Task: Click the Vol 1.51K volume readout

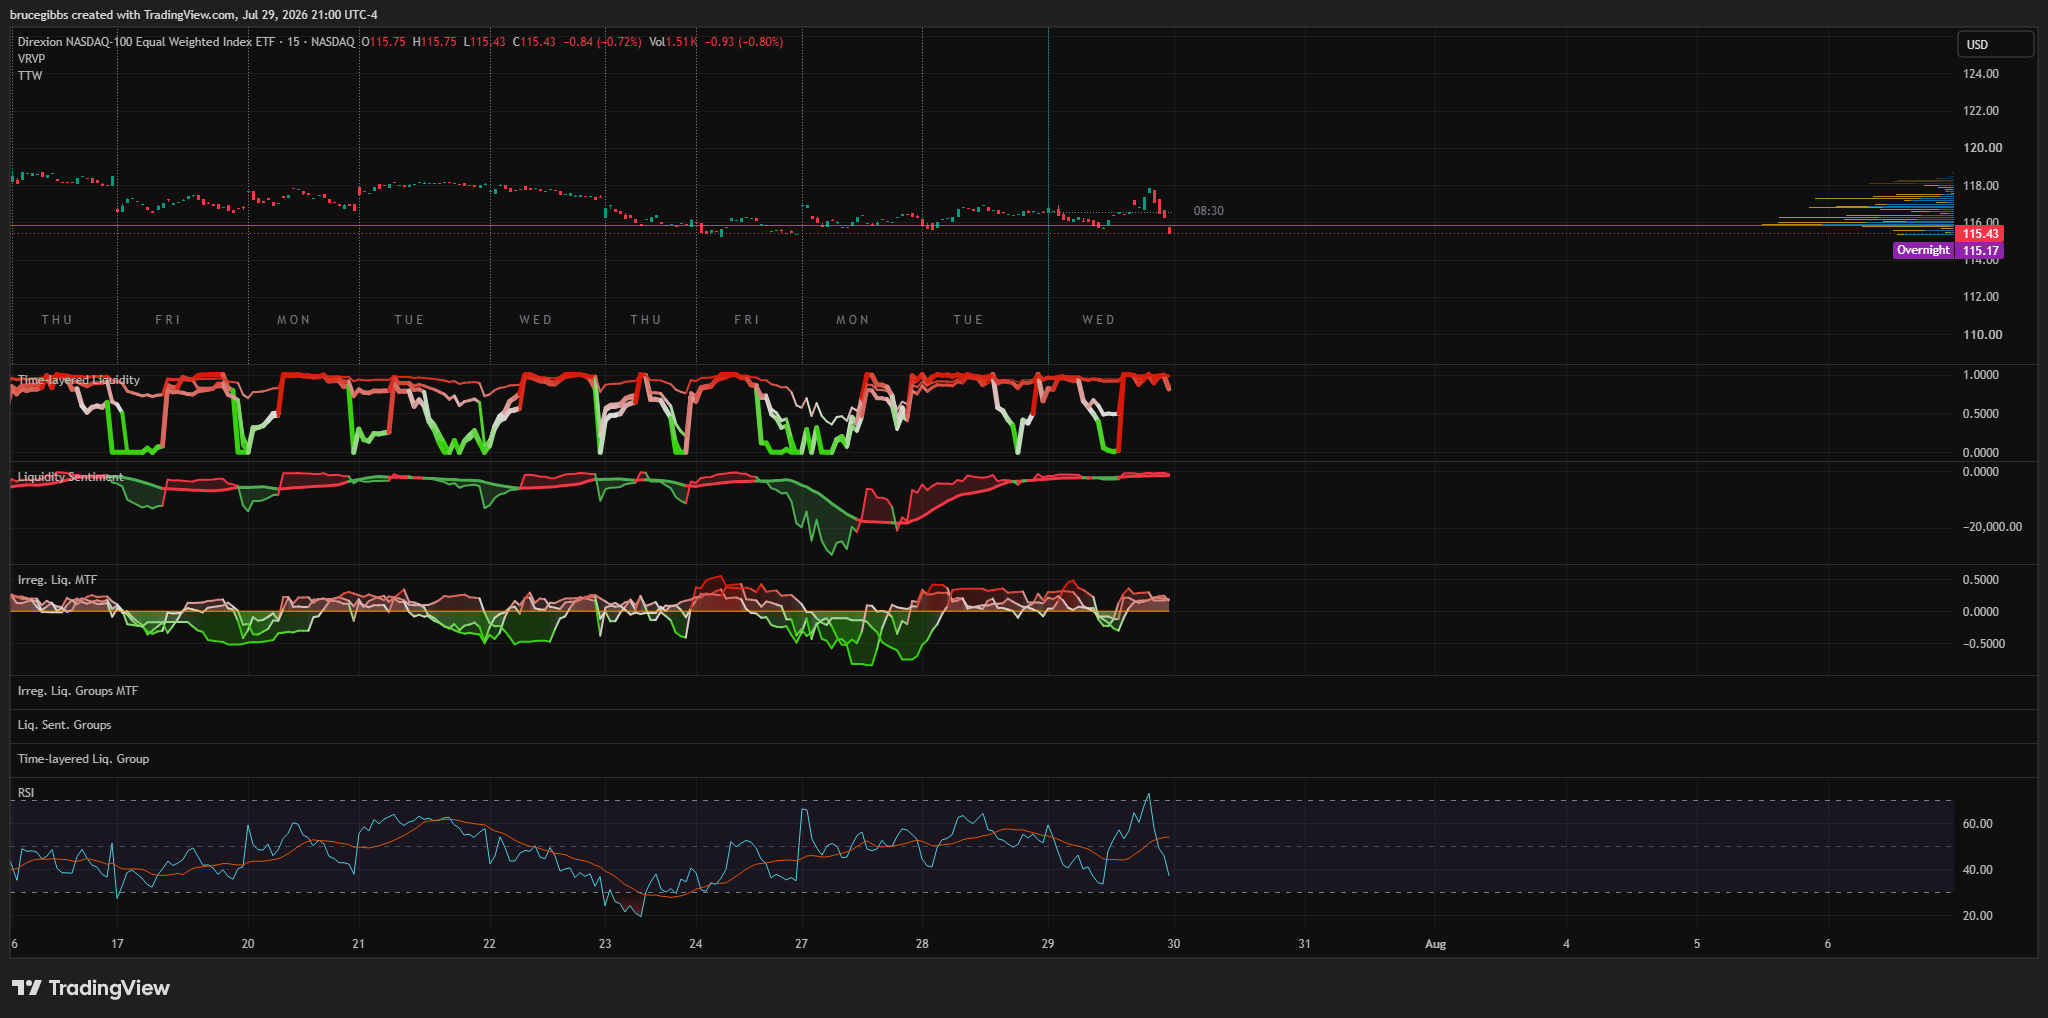Action: click(x=673, y=42)
